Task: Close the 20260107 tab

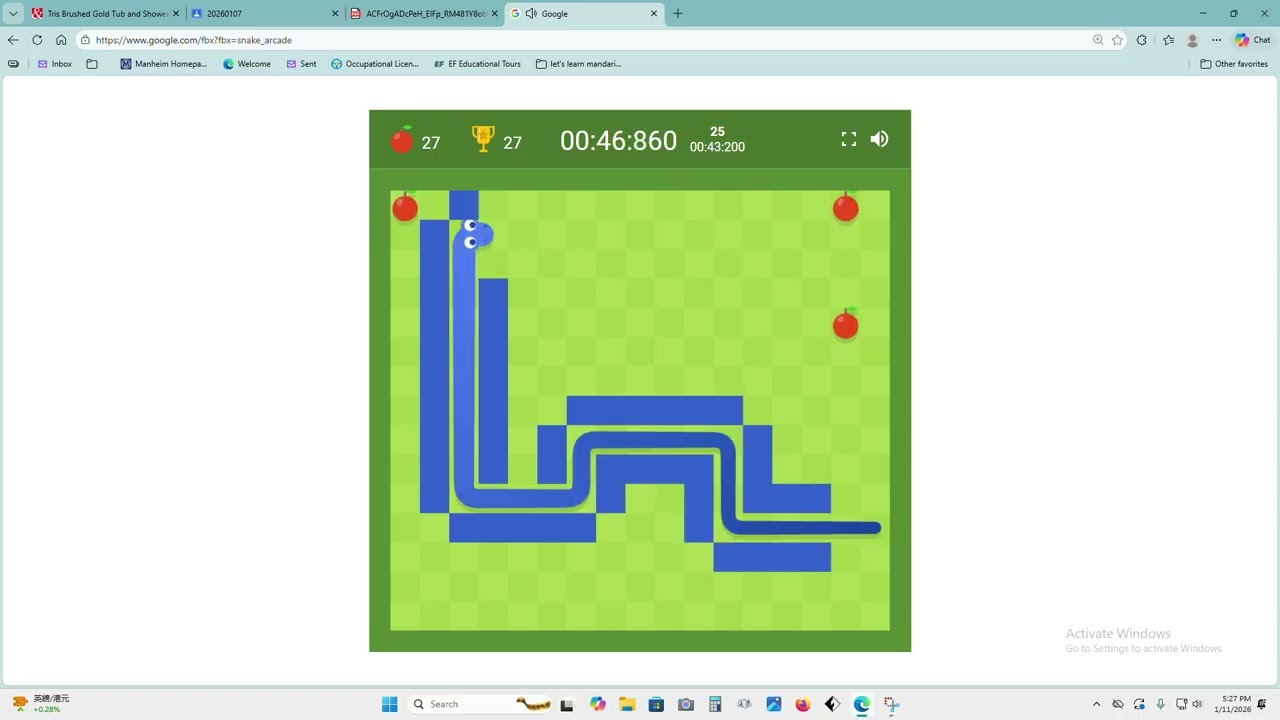Action: pos(334,14)
